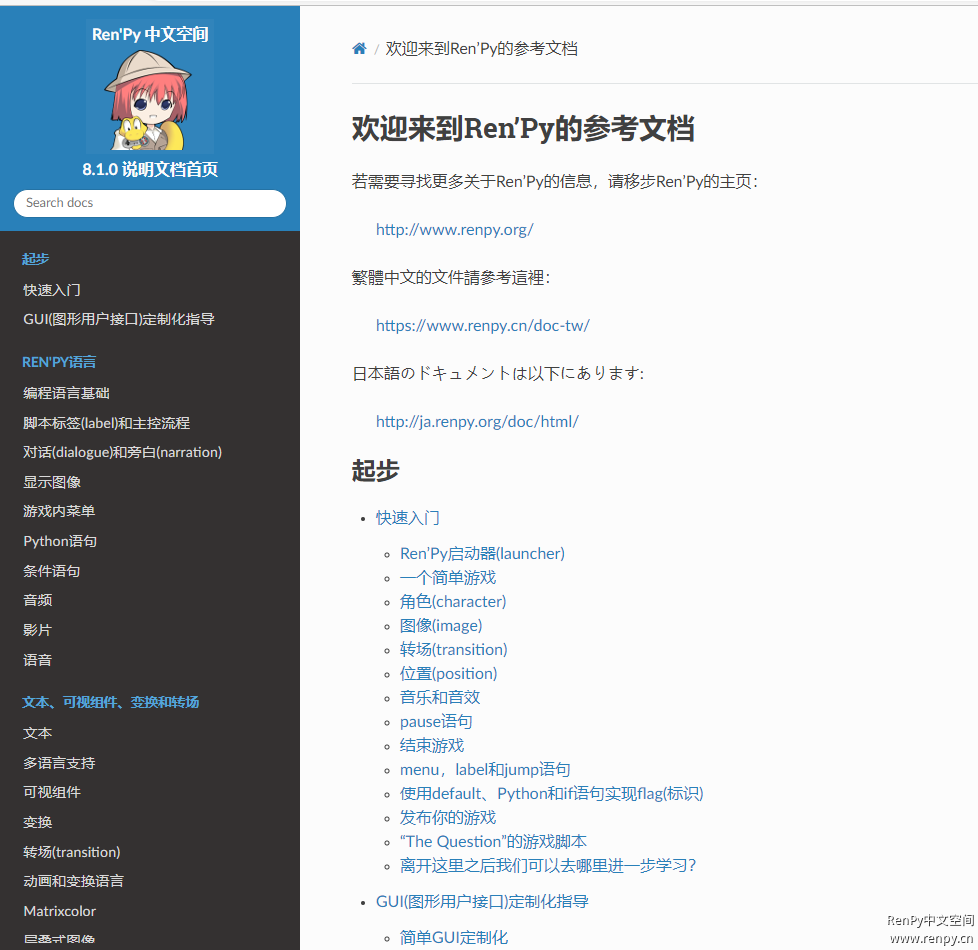Screen dimensions: 978x950
Task: Open 8.1.0 说明文档首页 title link
Action: click(x=150, y=169)
